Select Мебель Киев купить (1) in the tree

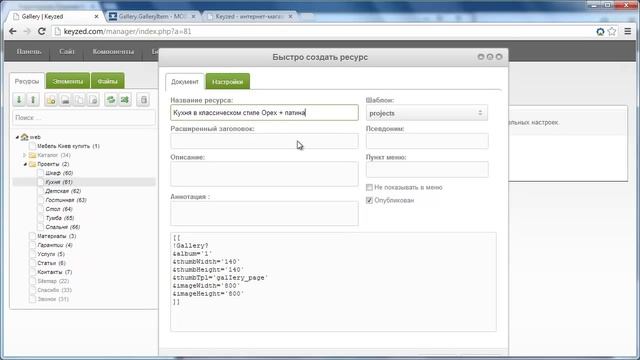point(68,146)
